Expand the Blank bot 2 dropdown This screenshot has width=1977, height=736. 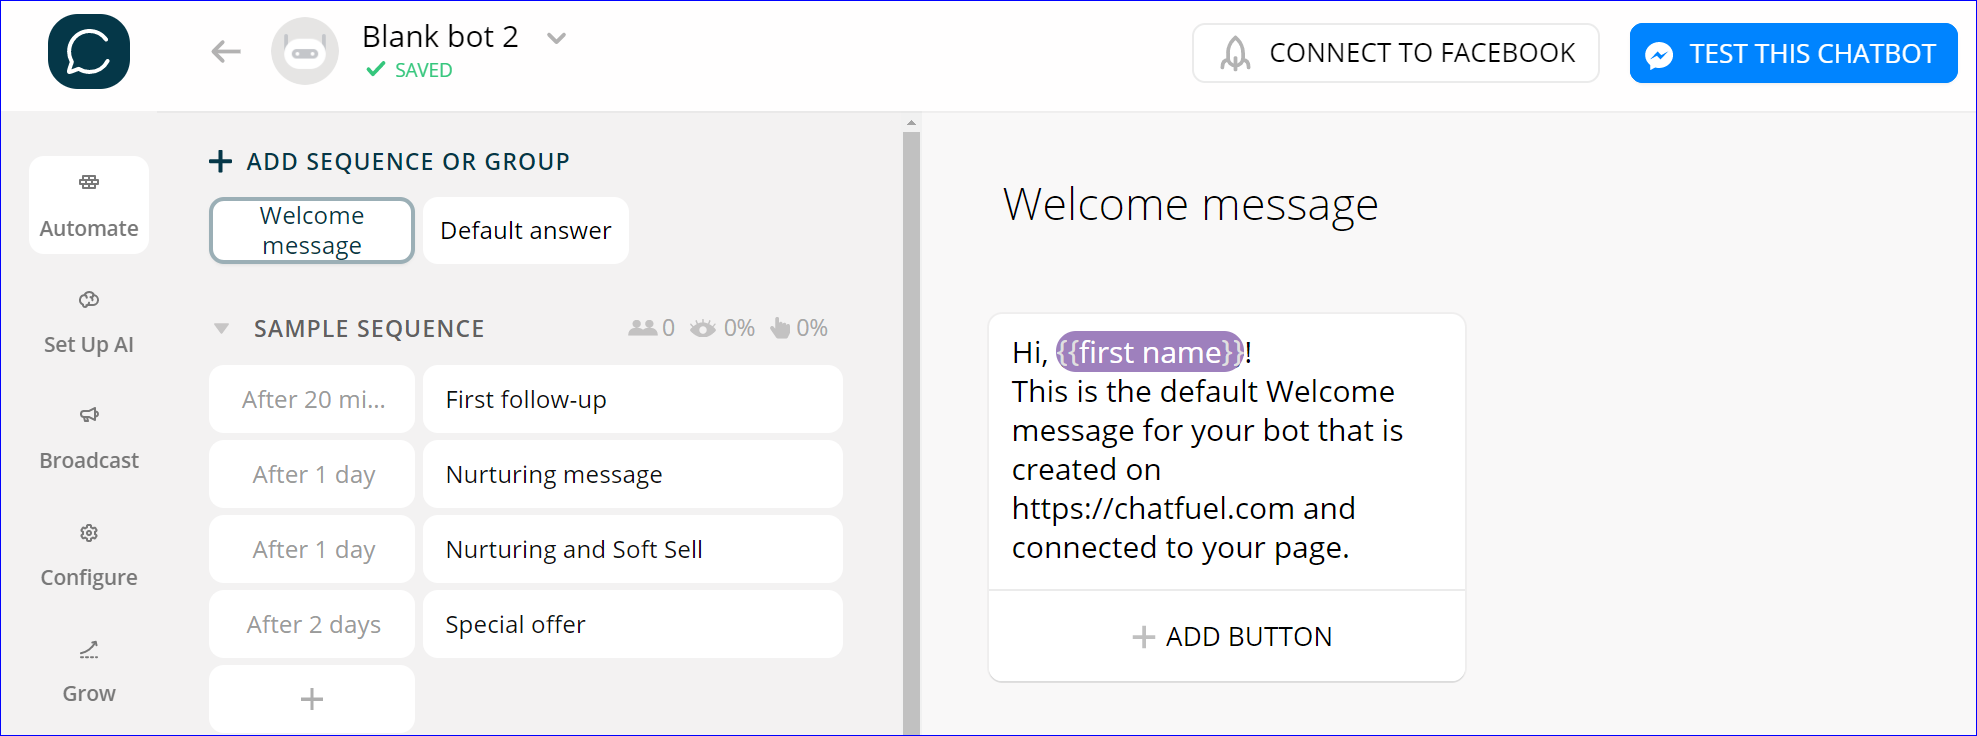[x=557, y=38]
